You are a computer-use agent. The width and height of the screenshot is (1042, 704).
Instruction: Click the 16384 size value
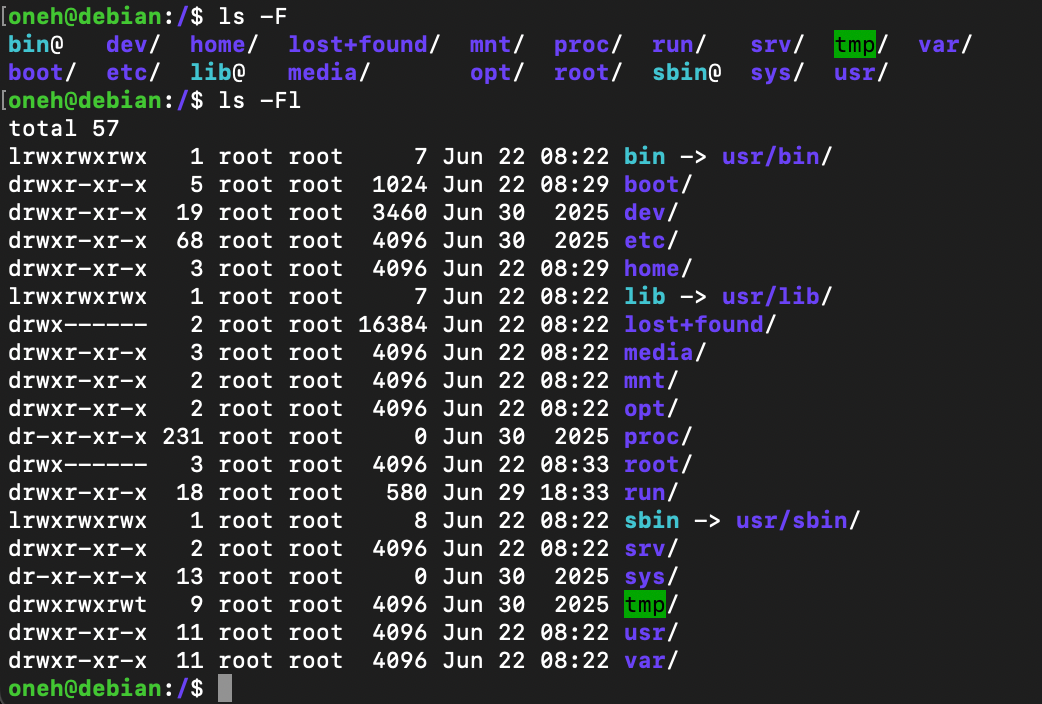pyautogui.click(x=392, y=324)
